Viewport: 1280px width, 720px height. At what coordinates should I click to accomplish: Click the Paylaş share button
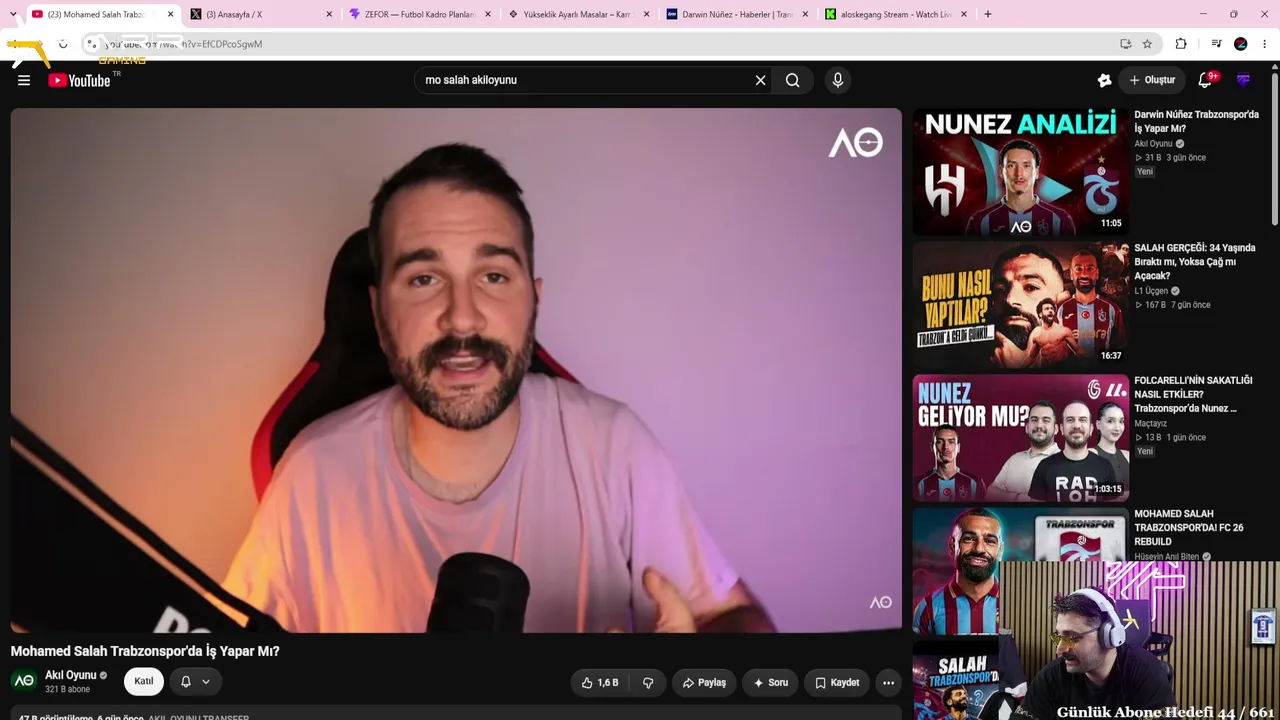point(704,683)
